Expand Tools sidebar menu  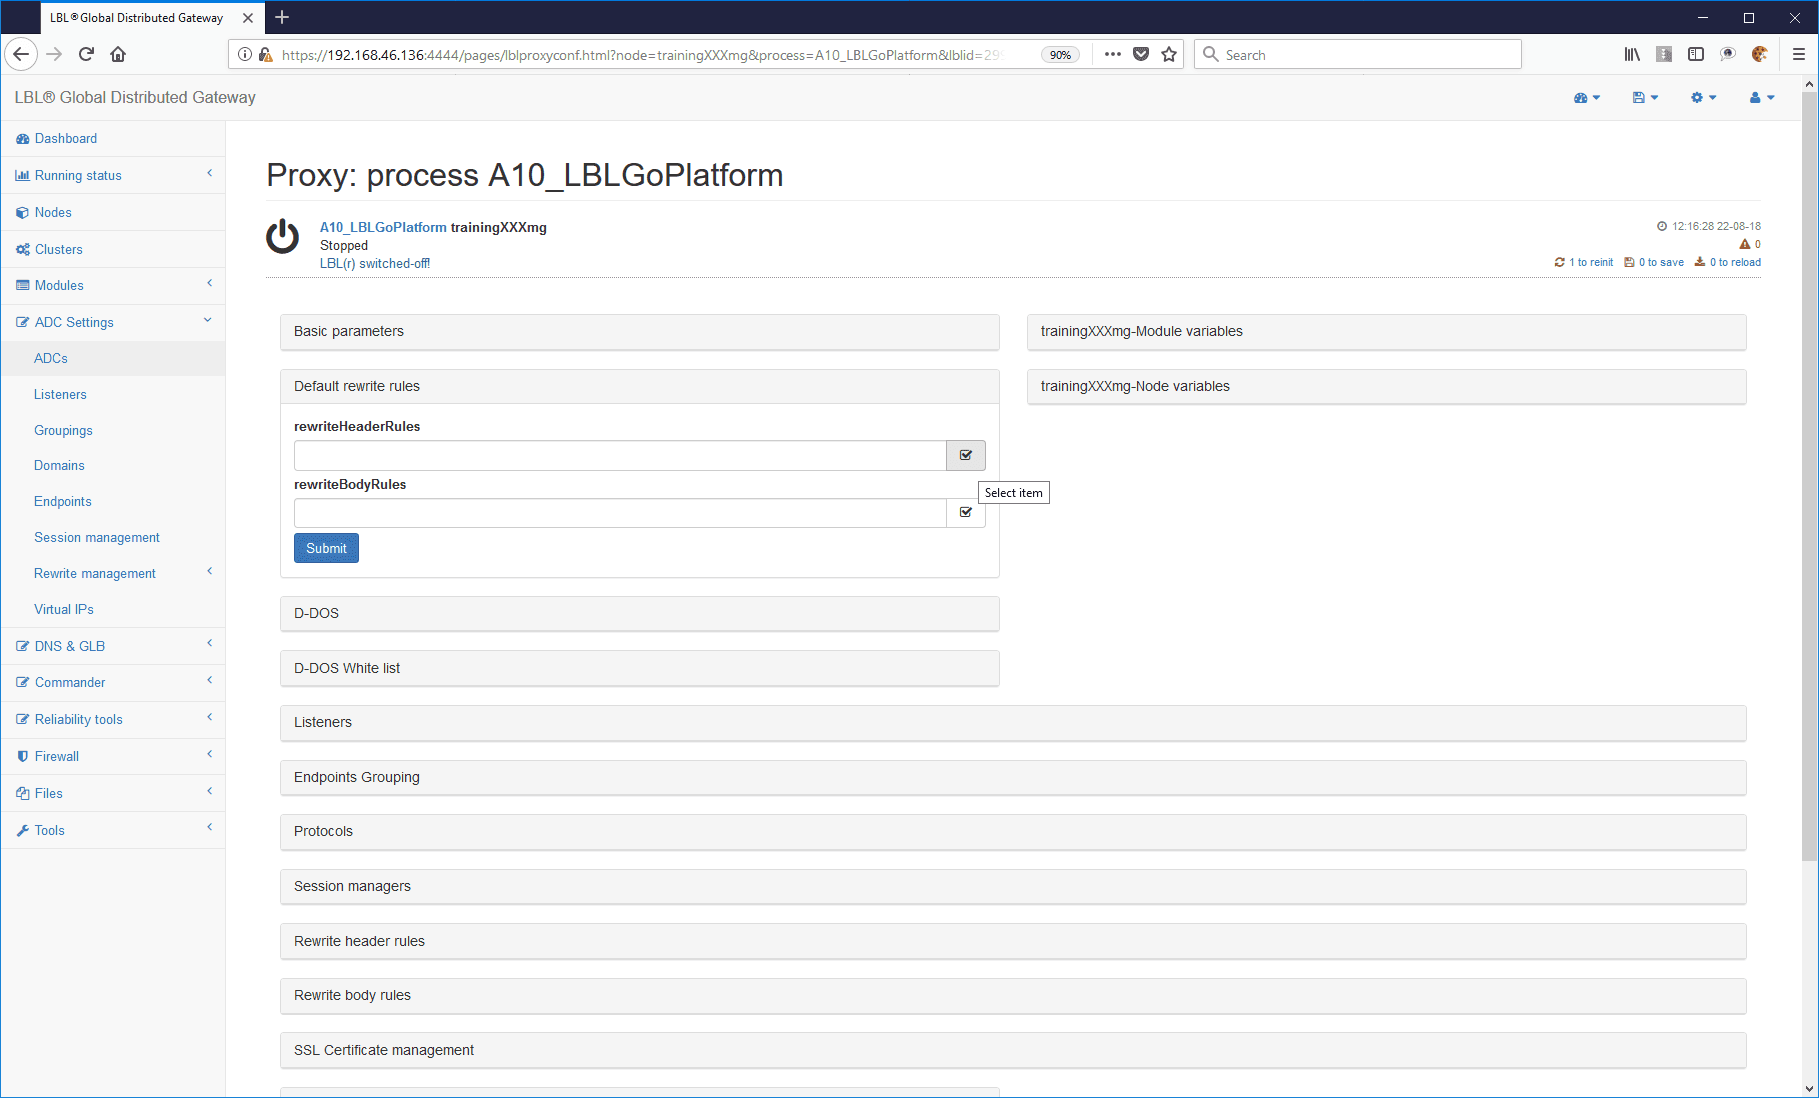pyautogui.click(x=113, y=830)
